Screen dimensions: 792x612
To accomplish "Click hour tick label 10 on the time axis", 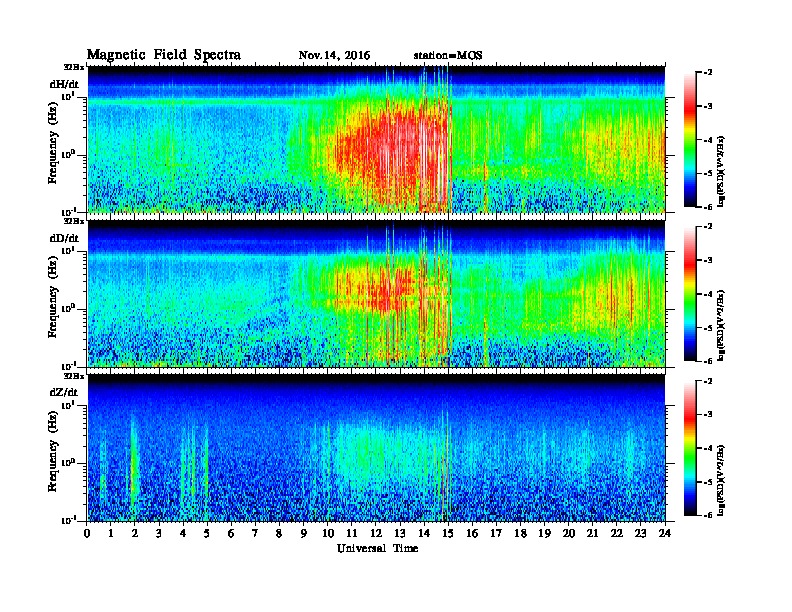I will [x=328, y=534].
